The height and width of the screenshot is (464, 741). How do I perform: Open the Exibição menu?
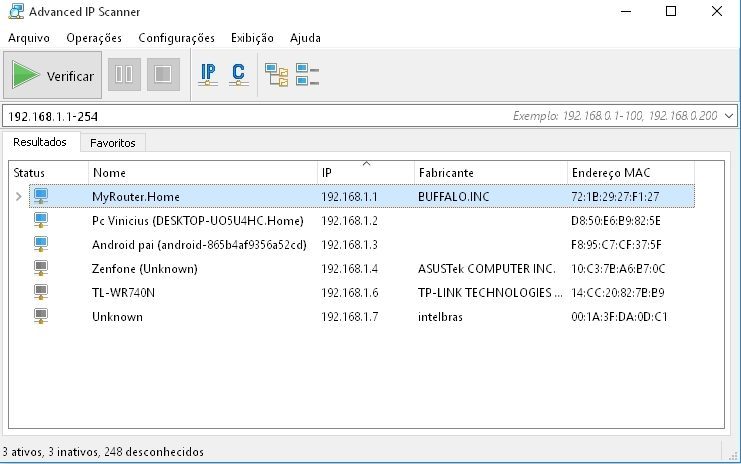pos(252,38)
